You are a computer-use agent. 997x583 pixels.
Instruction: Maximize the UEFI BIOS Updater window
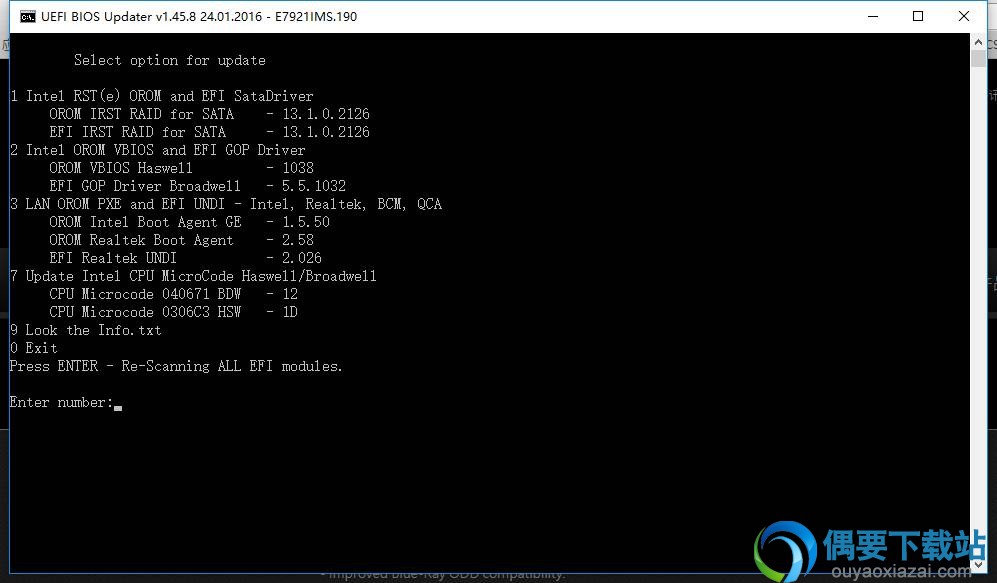[x=918, y=17]
